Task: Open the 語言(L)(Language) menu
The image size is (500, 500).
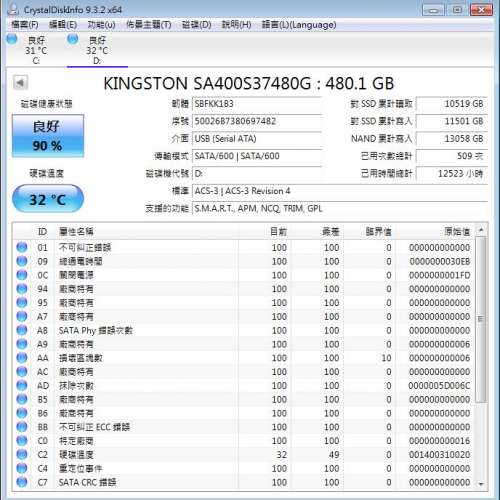Action: tap(299, 25)
